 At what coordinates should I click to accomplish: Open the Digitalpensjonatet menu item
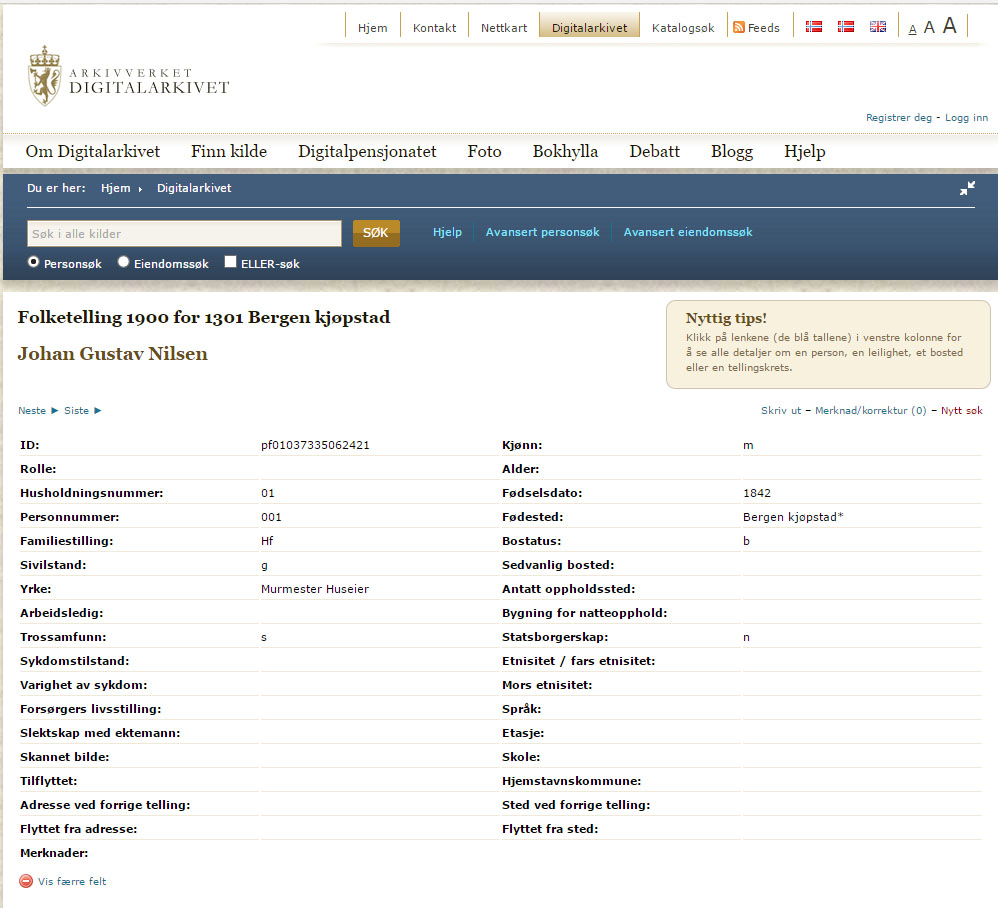pyautogui.click(x=367, y=152)
